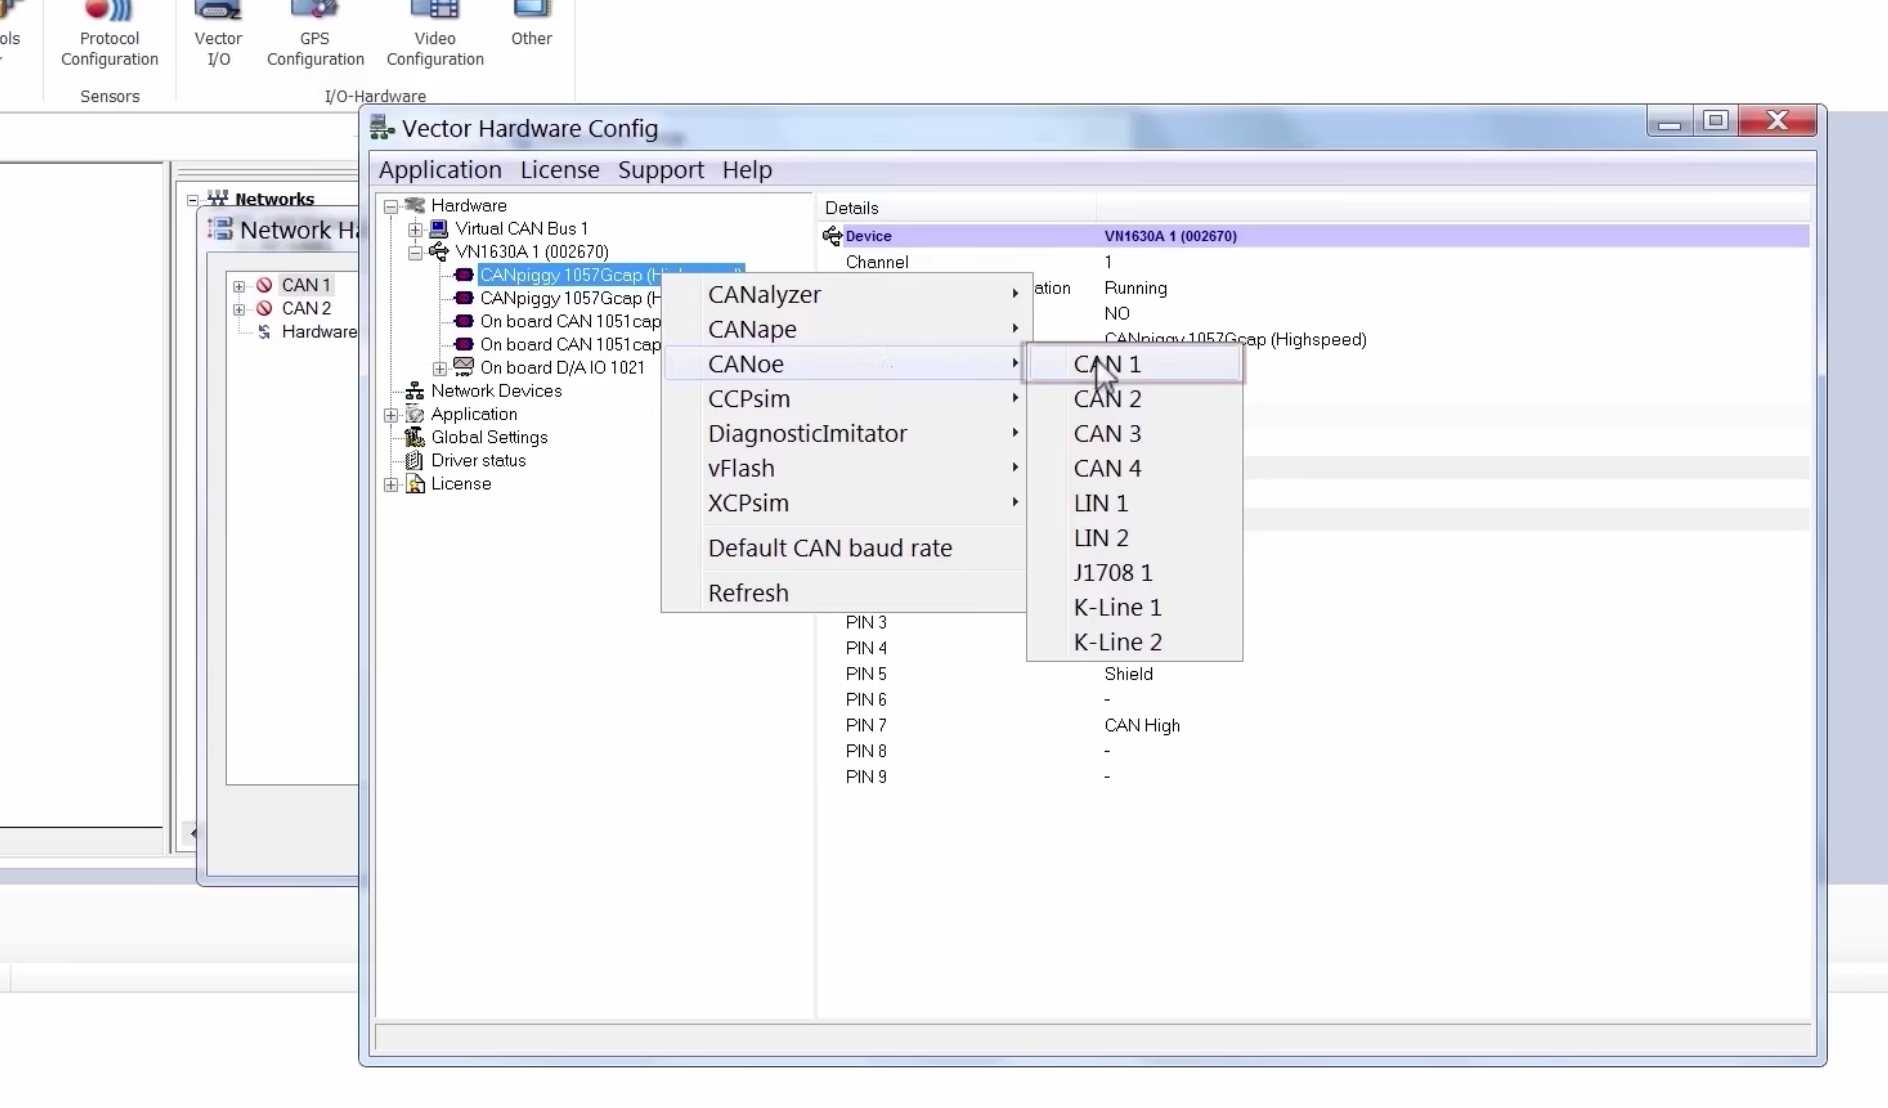Screen dimensions: 1888x1108
Task: Open CCPsim submenu
Action: point(844,398)
